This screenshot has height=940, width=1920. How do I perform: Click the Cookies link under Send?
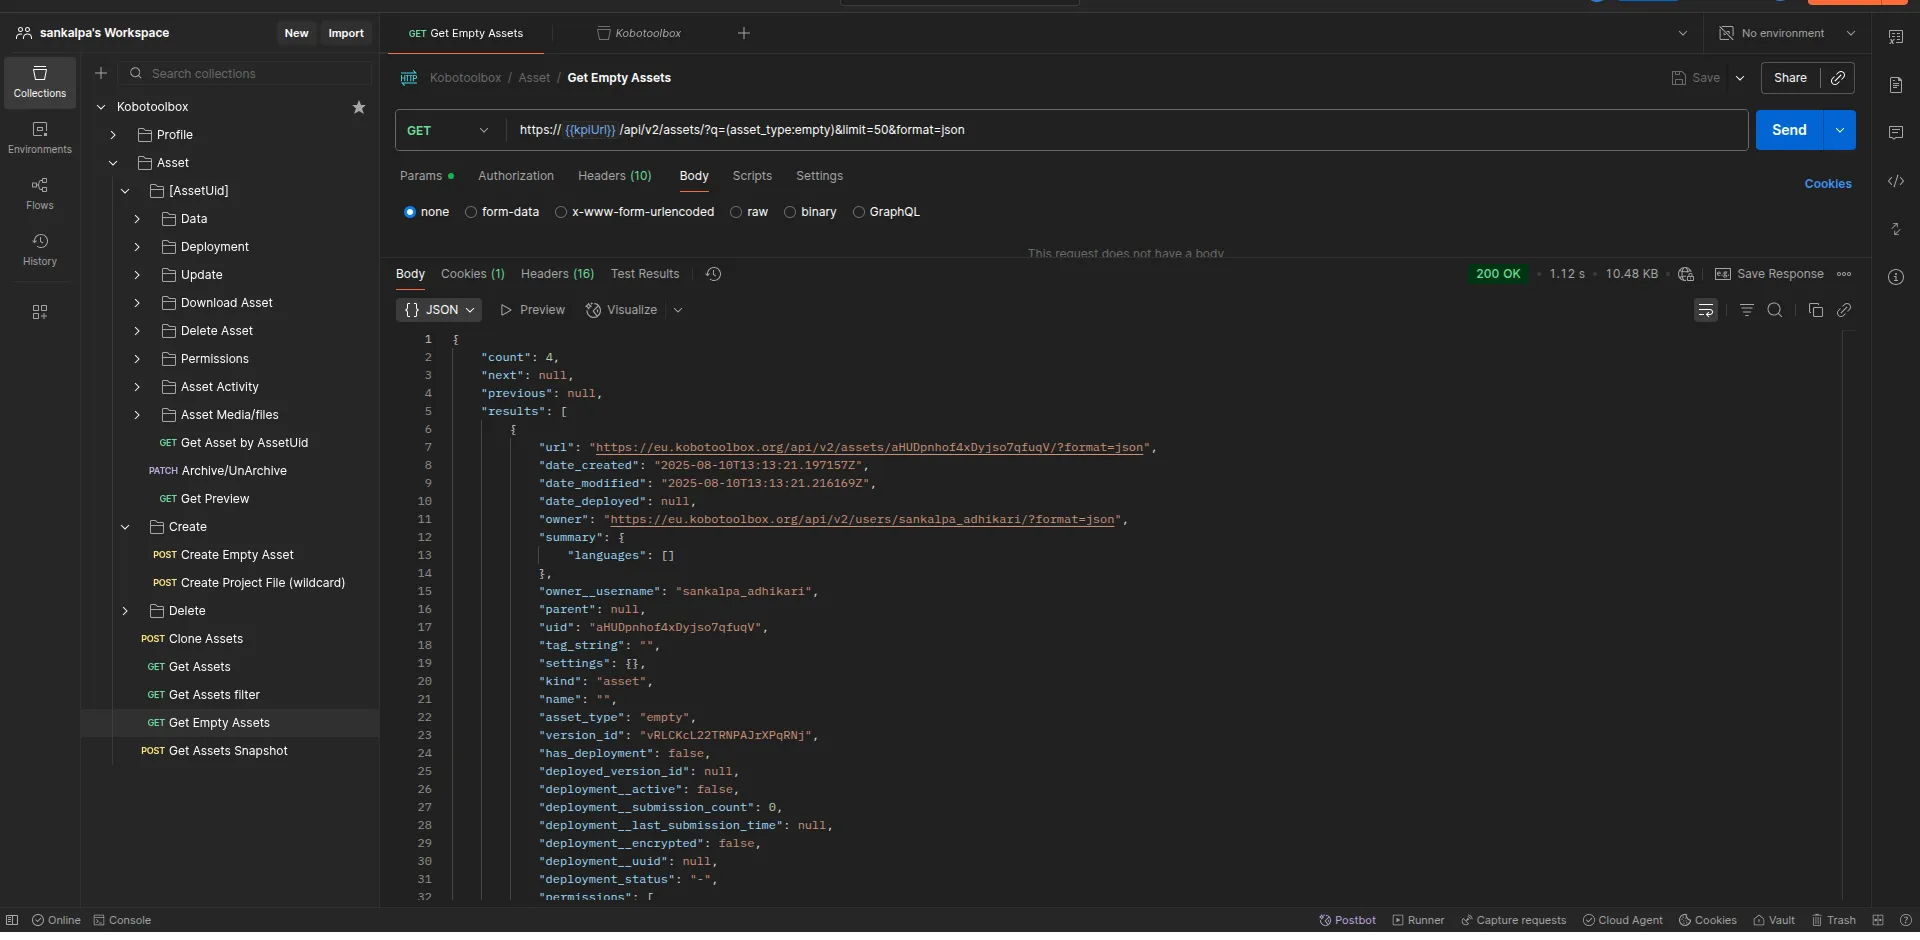pyautogui.click(x=1827, y=184)
